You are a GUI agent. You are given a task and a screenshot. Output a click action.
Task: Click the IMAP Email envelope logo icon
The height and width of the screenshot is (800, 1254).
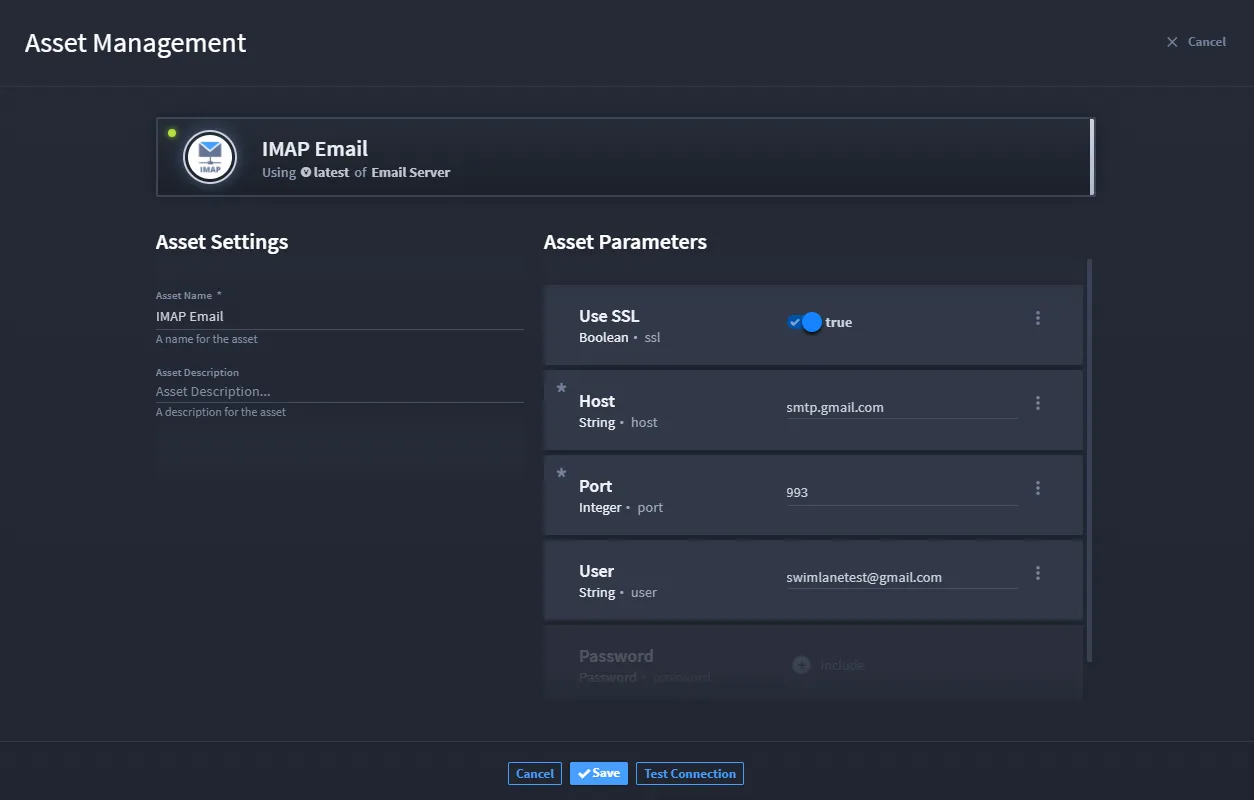[x=210, y=157]
